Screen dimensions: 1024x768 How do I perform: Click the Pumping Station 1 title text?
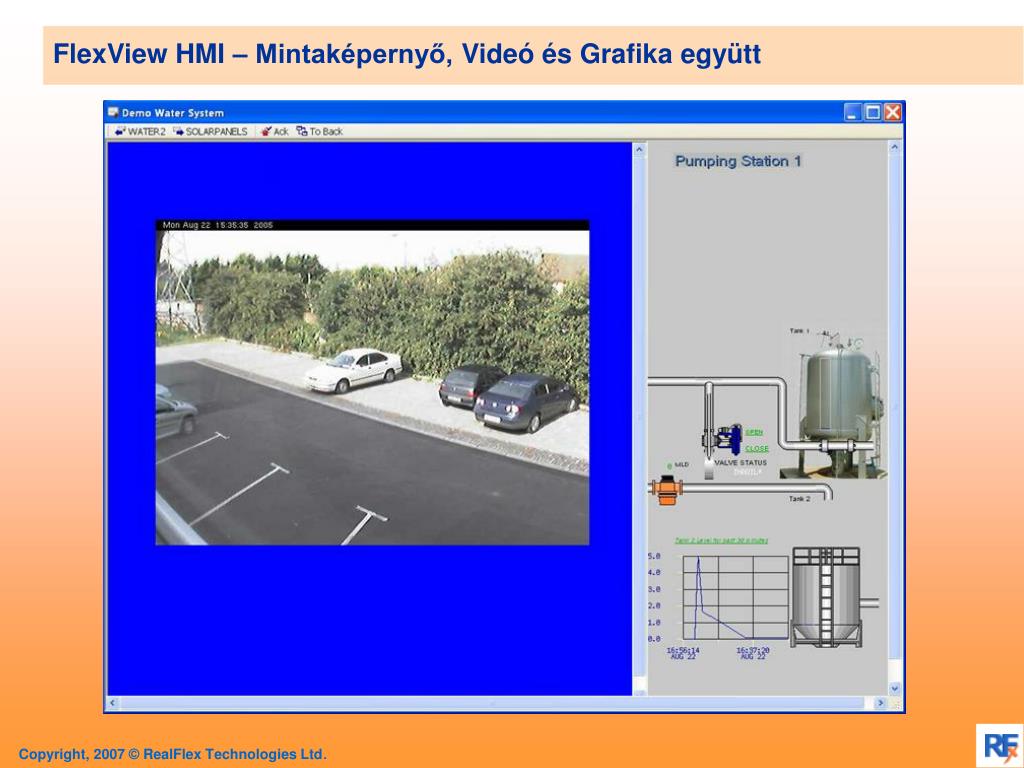tap(738, 161)
